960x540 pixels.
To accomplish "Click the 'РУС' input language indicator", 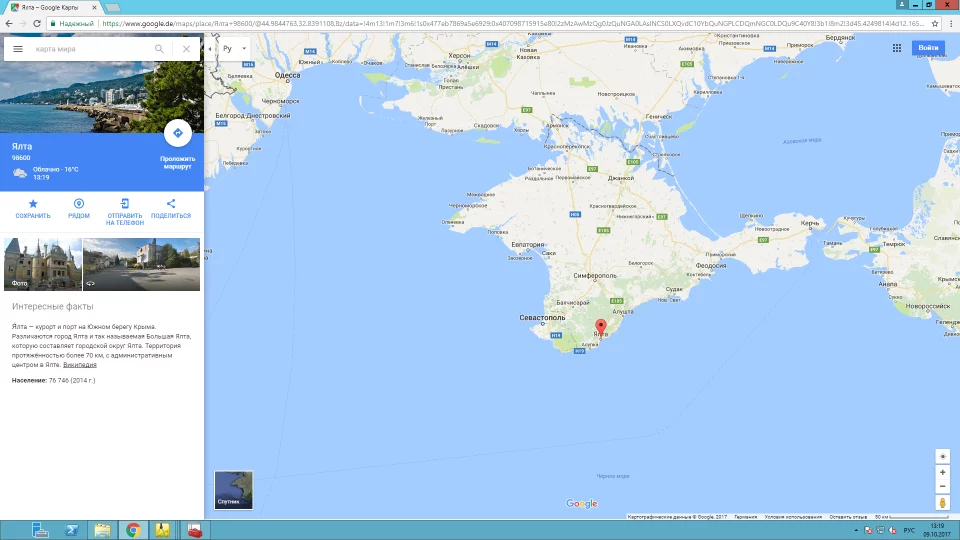I will [x=909, y=530].
